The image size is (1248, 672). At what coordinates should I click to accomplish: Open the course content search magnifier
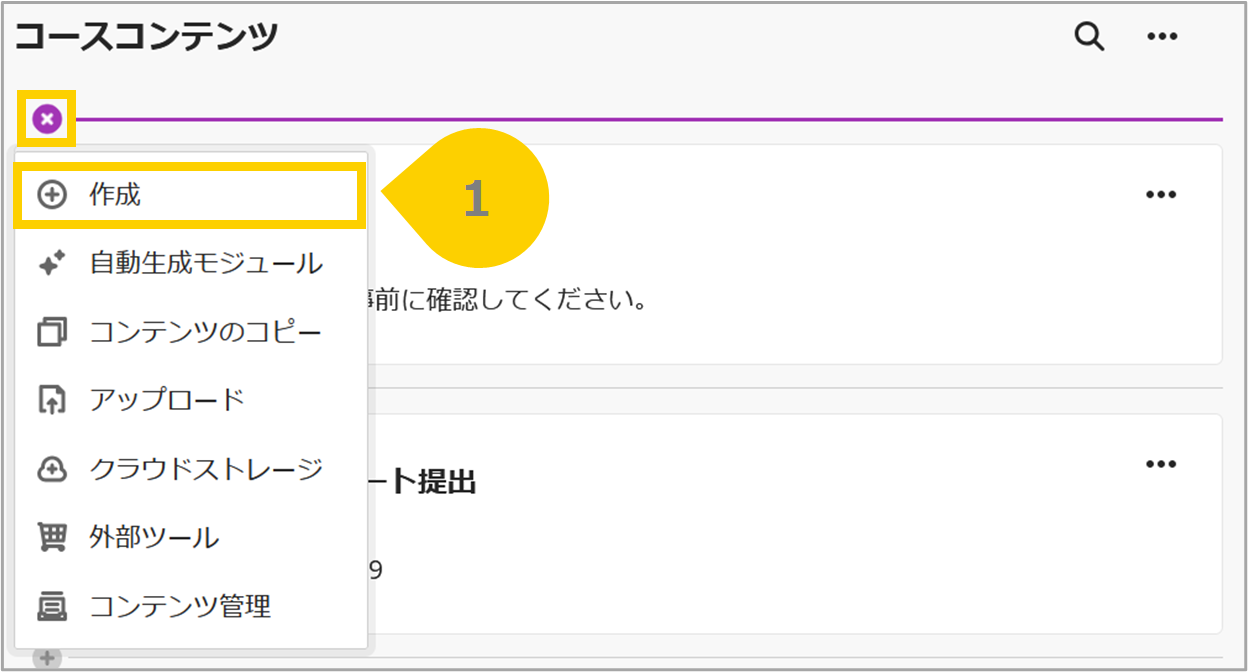(x=1089, y=37)
